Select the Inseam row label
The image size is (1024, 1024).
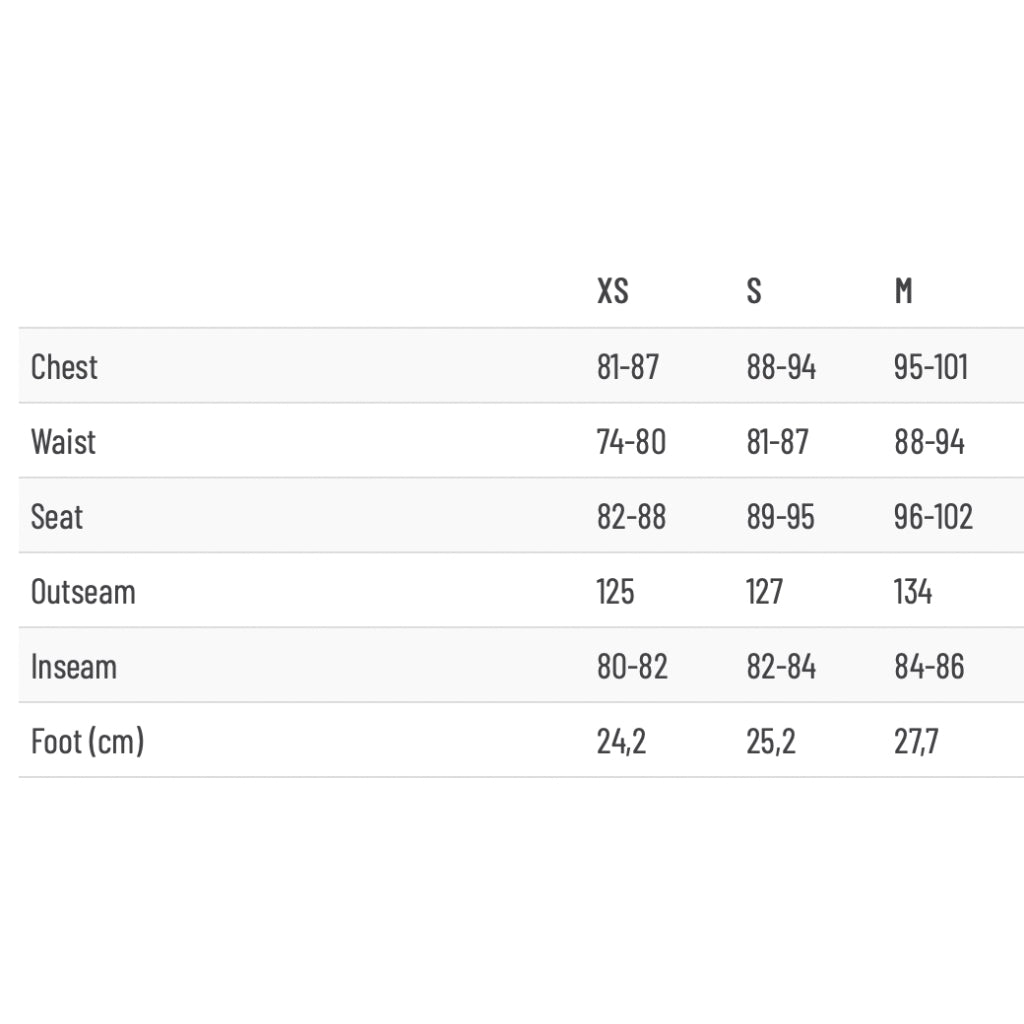click(73, 667)
